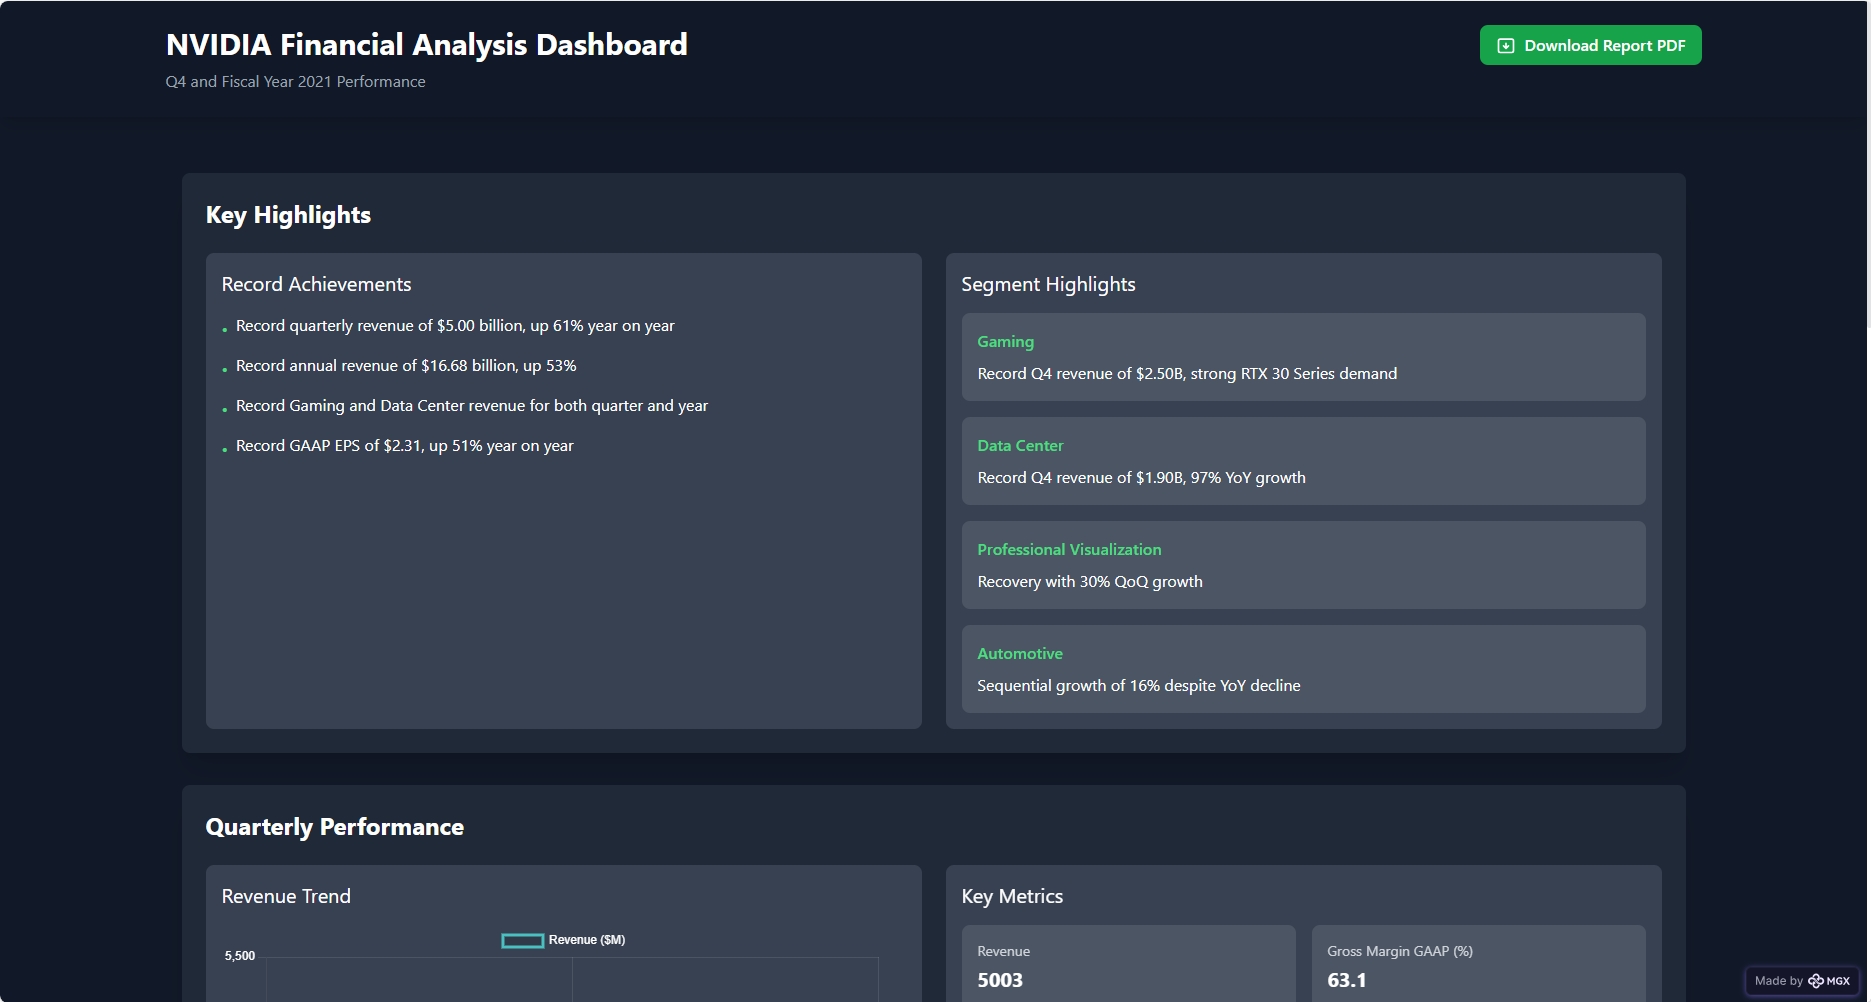
Task: Select the Sequential growth of 16% description
Action: [1139, 686]
